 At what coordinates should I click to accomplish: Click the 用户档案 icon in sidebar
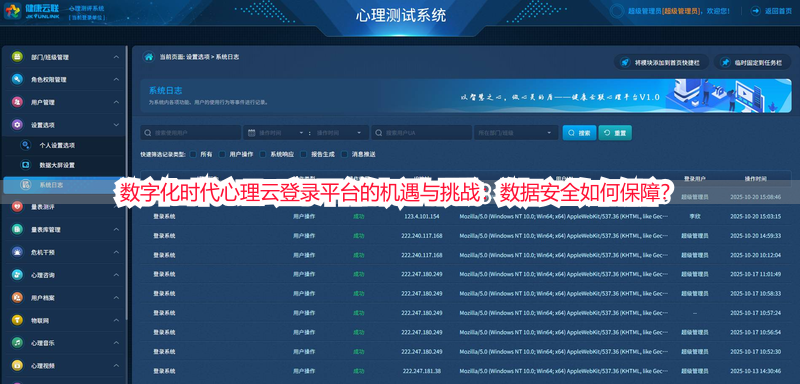17,297
